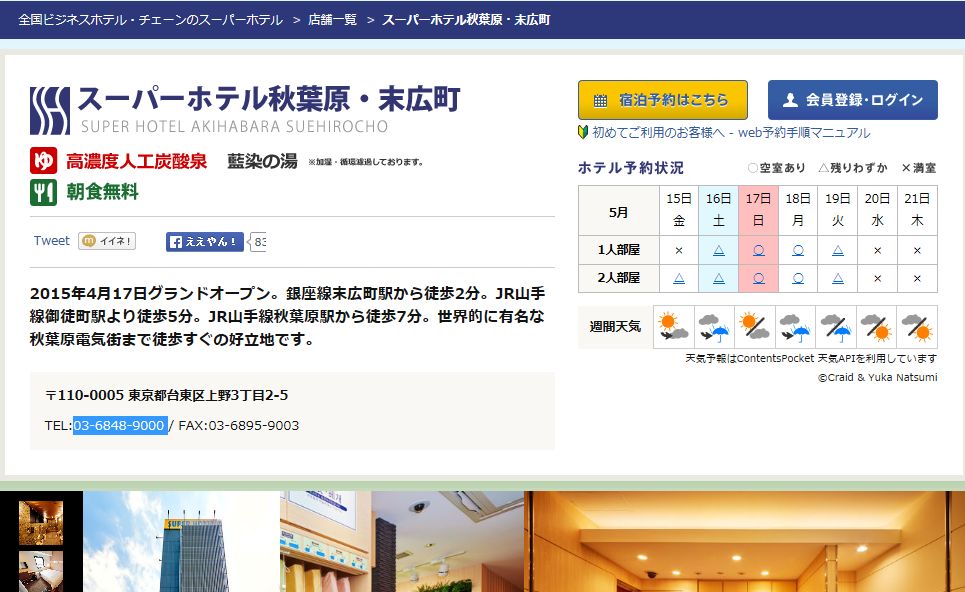Select current breadcrumb スーパーホテル秋葉原・末広町
Viewport: 965px width, 592px height.
pos(466,20)
